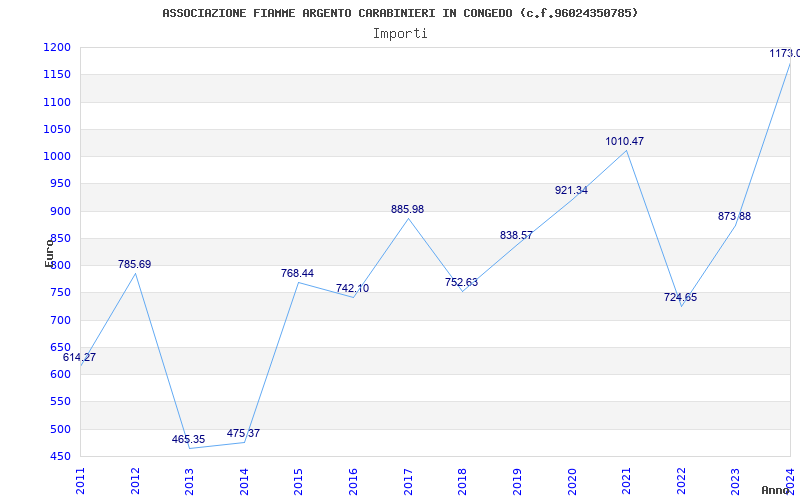Click the 2023 x-axis year label
The height and width of the screenshot is (500, 800).
click(x=736, y=481)
